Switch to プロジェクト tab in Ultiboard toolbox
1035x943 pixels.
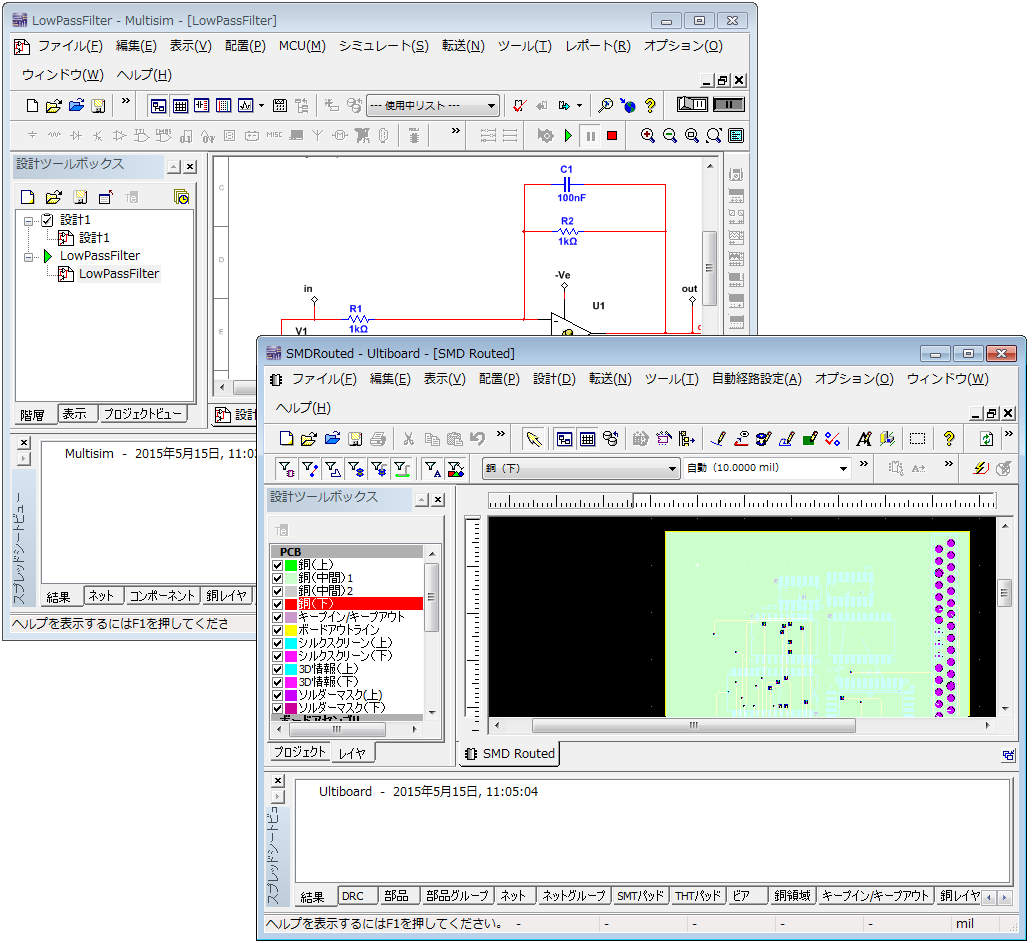pos(300,752)
